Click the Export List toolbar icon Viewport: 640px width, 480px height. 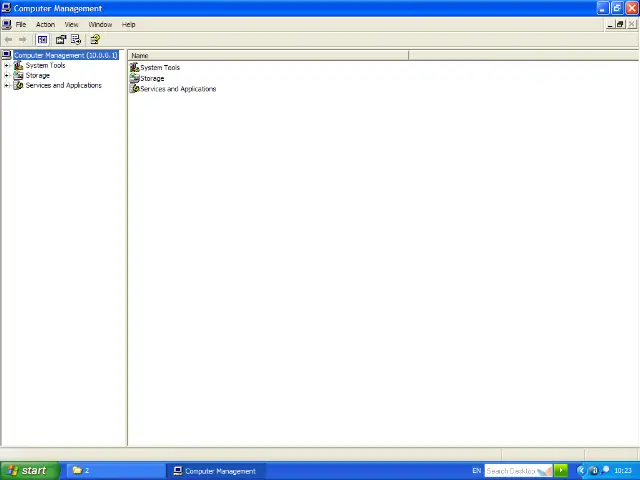tap(76, 40)
